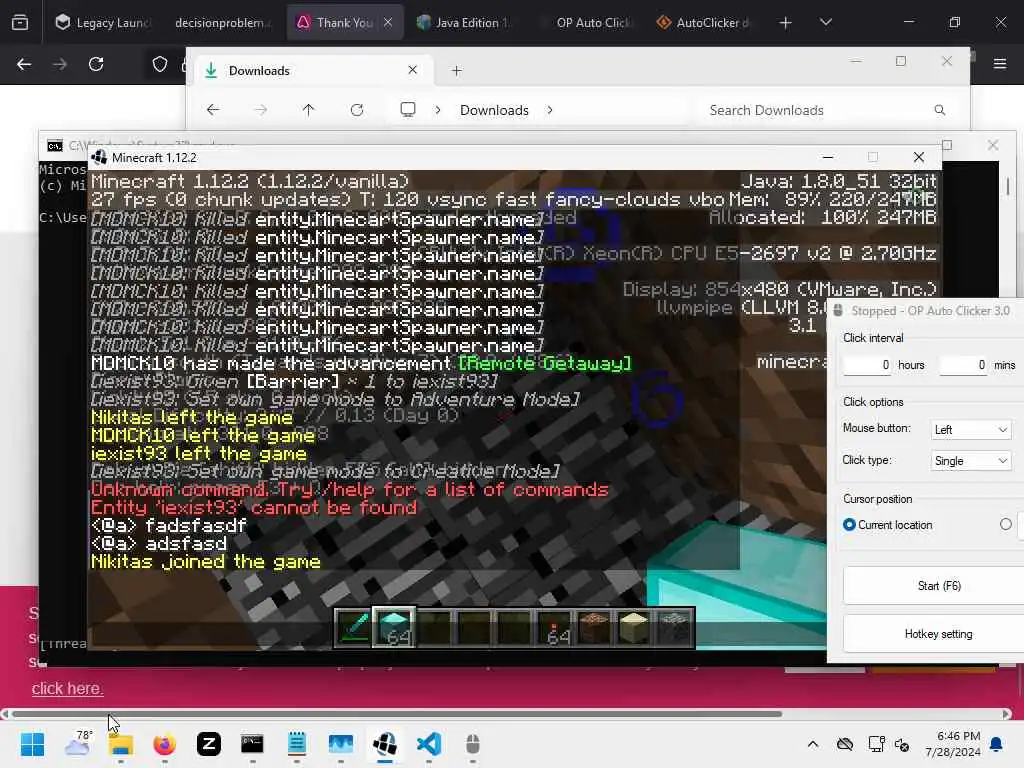Open the Mouse button dropdown
The height and width of the screenshot is (768, 1024).
pos(970,429)
